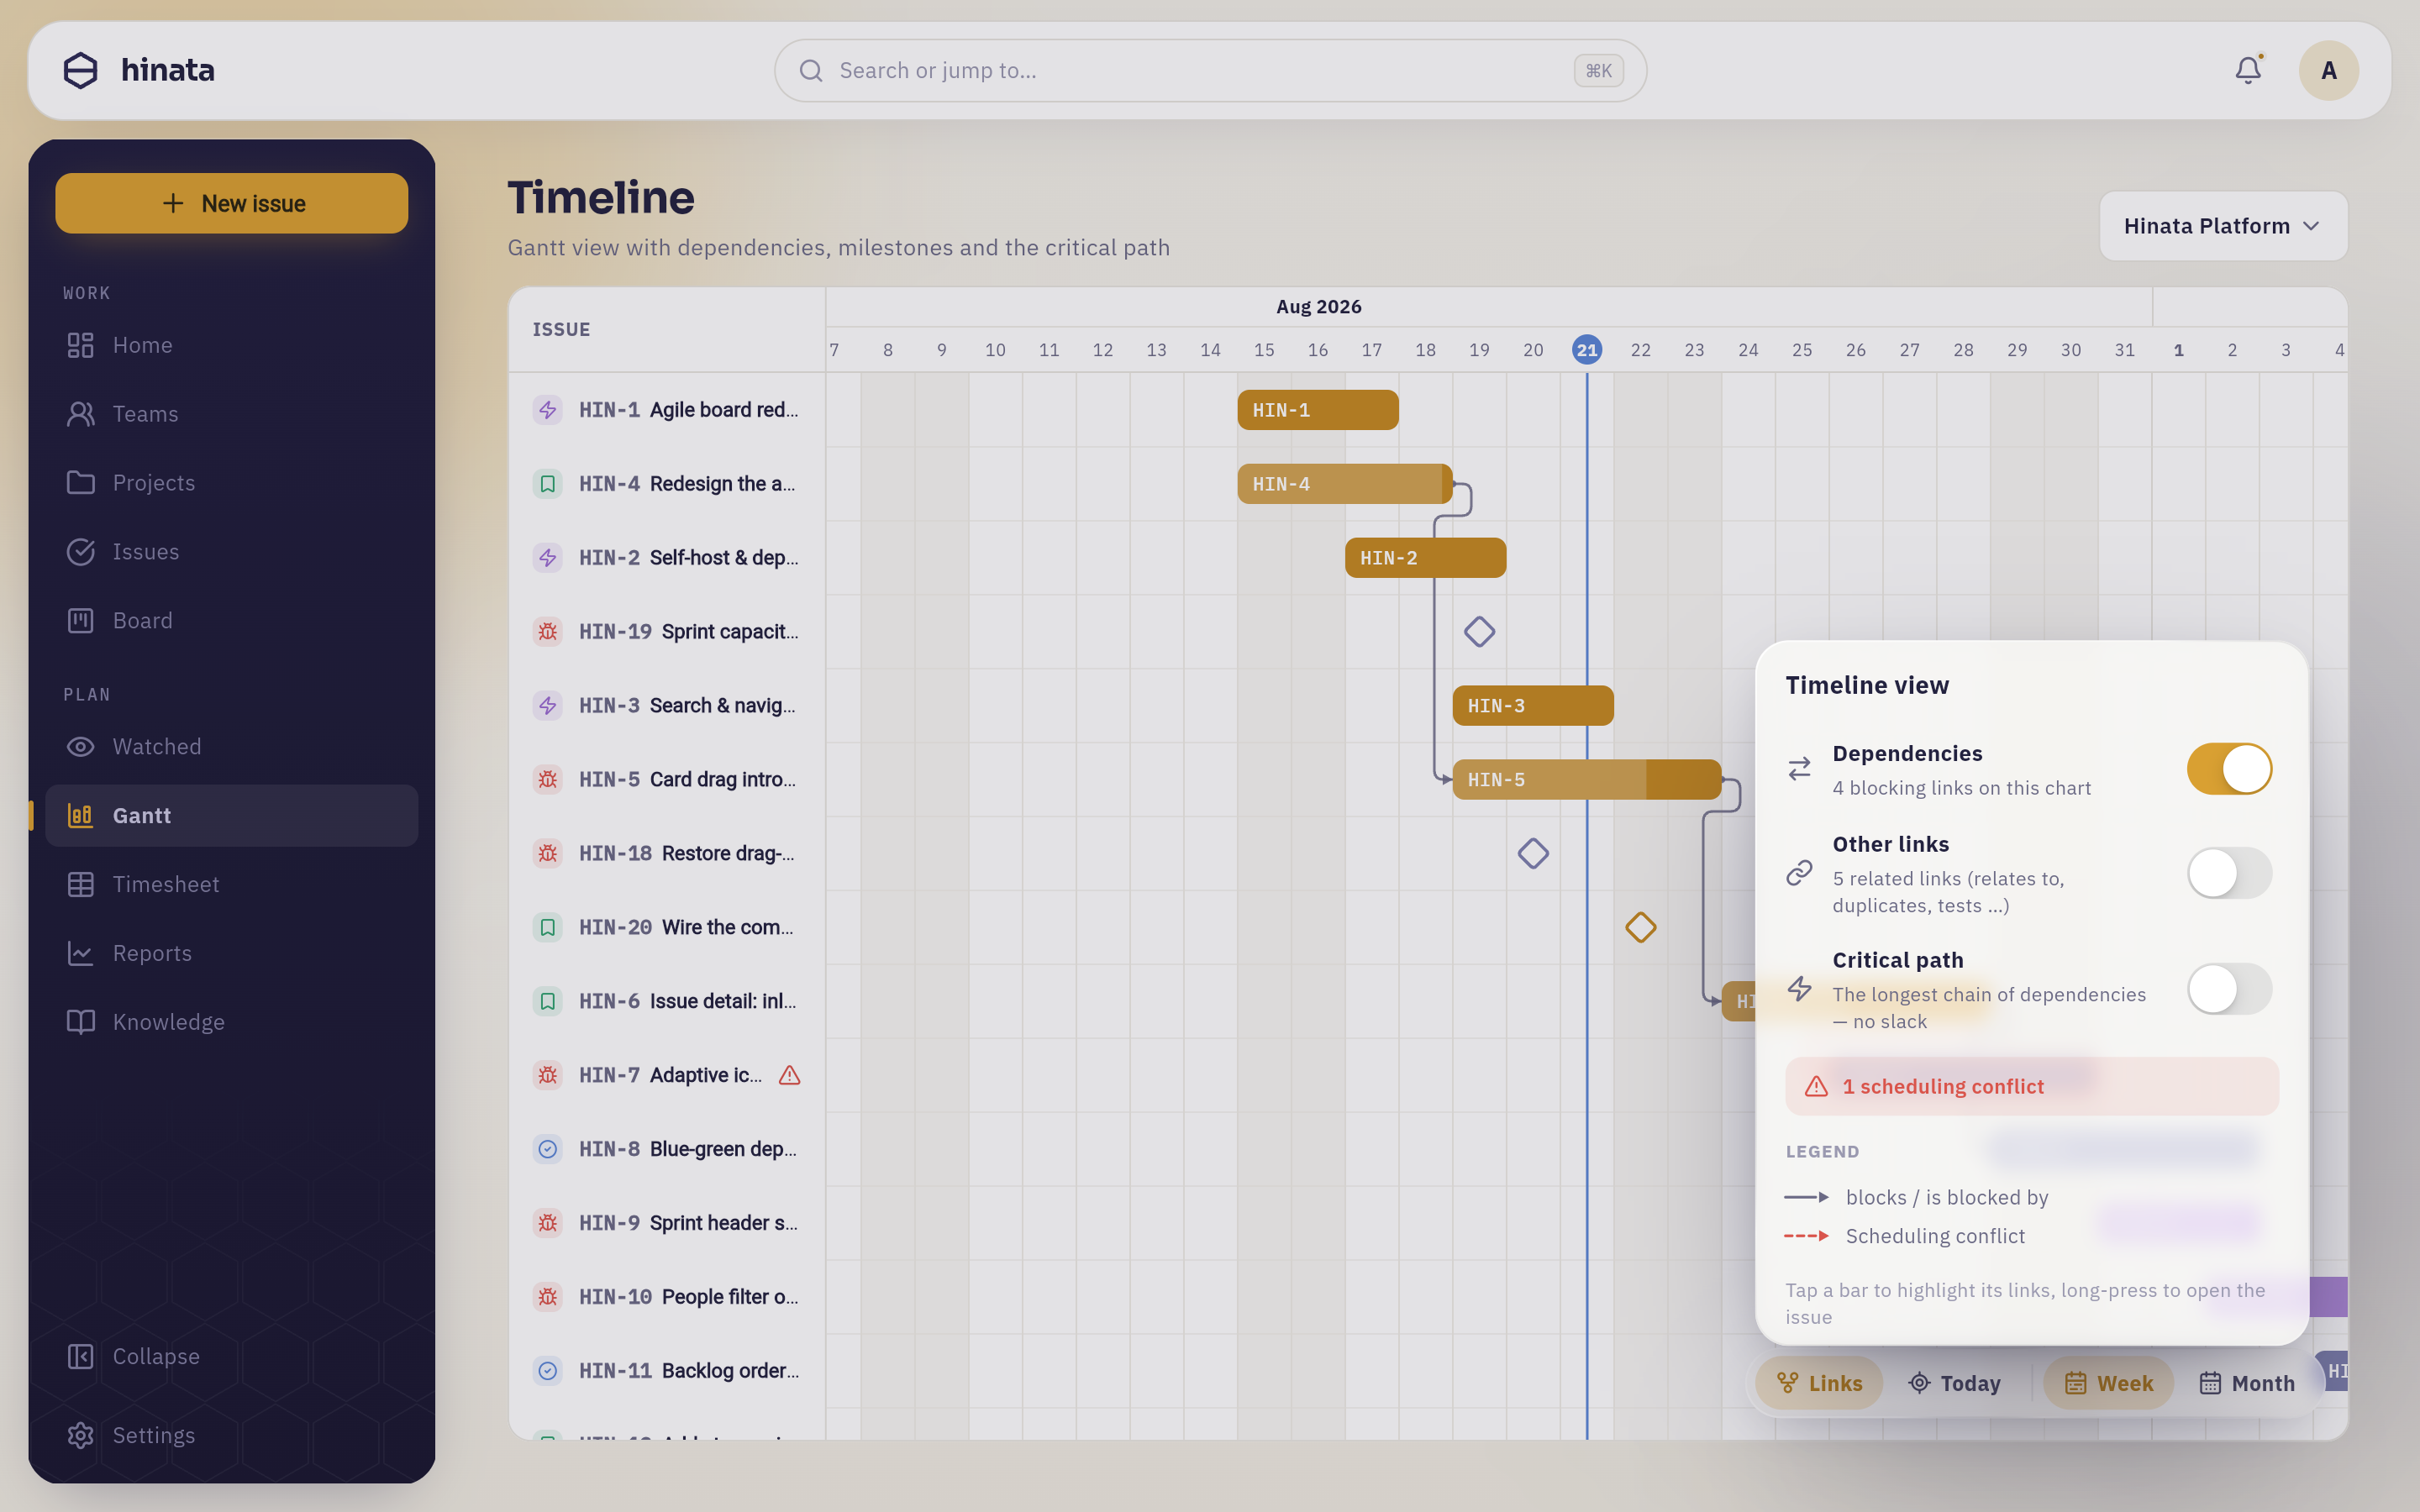The height and width of the screenshot is (1512, 2420).
Task: Click today's date marker 21
Action: tap(1587, 350)
